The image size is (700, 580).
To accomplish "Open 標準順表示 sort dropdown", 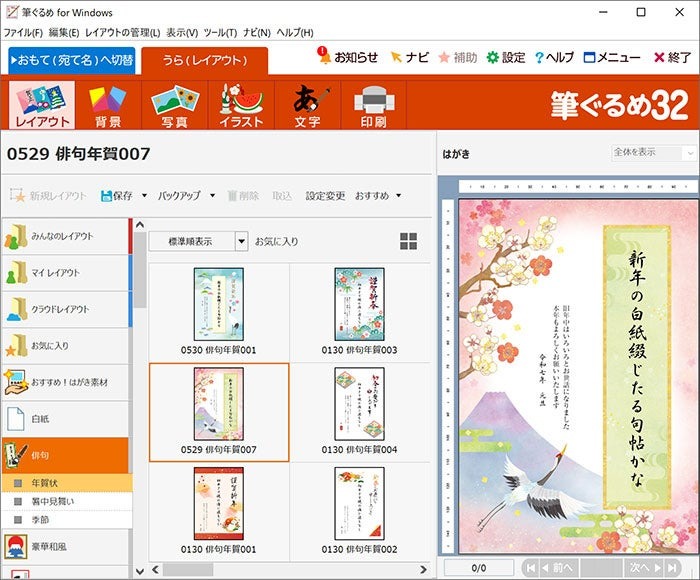I will (x=242, y=241).
